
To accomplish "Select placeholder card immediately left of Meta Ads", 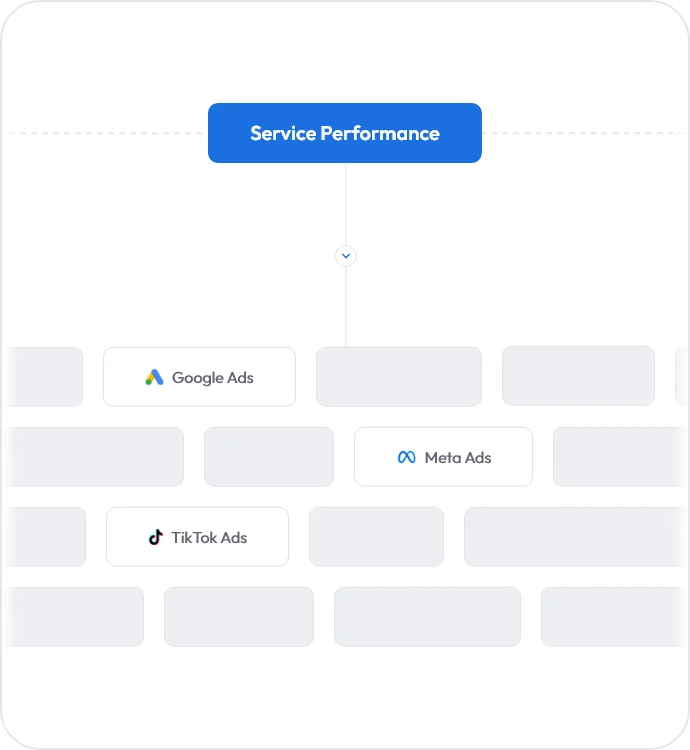I will click(269, 457).
